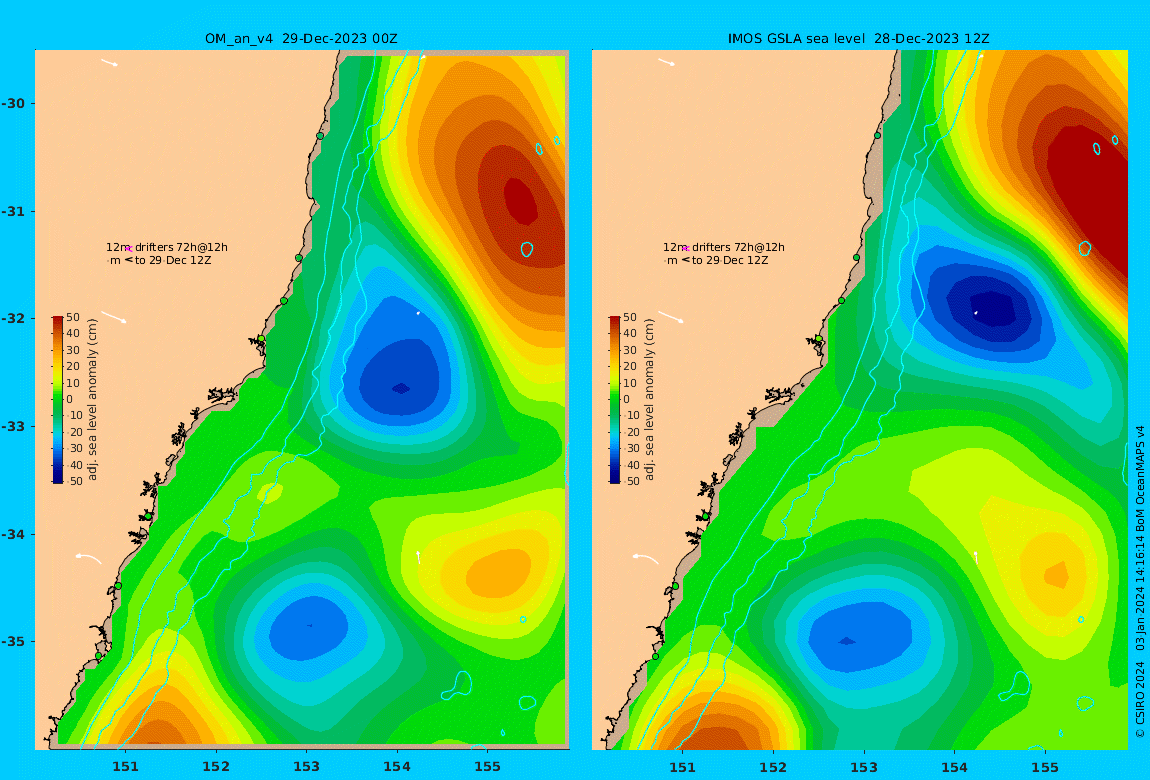Click '12m drifters 72h@12h' text in IMOS GSLA map
The image size is (1150, 780).
coord(724,247)
